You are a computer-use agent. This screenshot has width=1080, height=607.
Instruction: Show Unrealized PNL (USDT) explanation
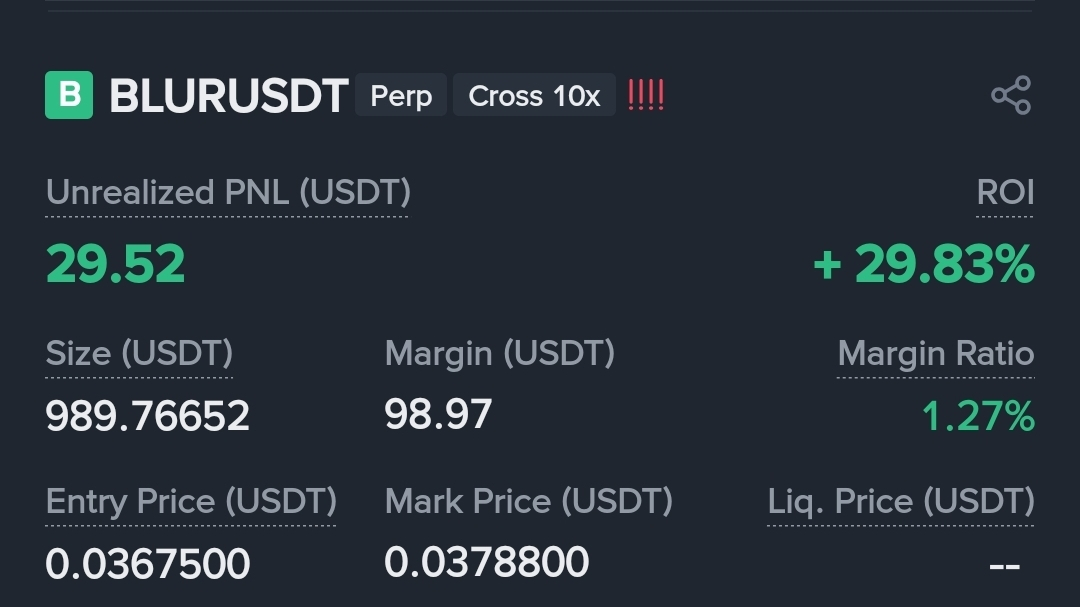pos(228,192)
